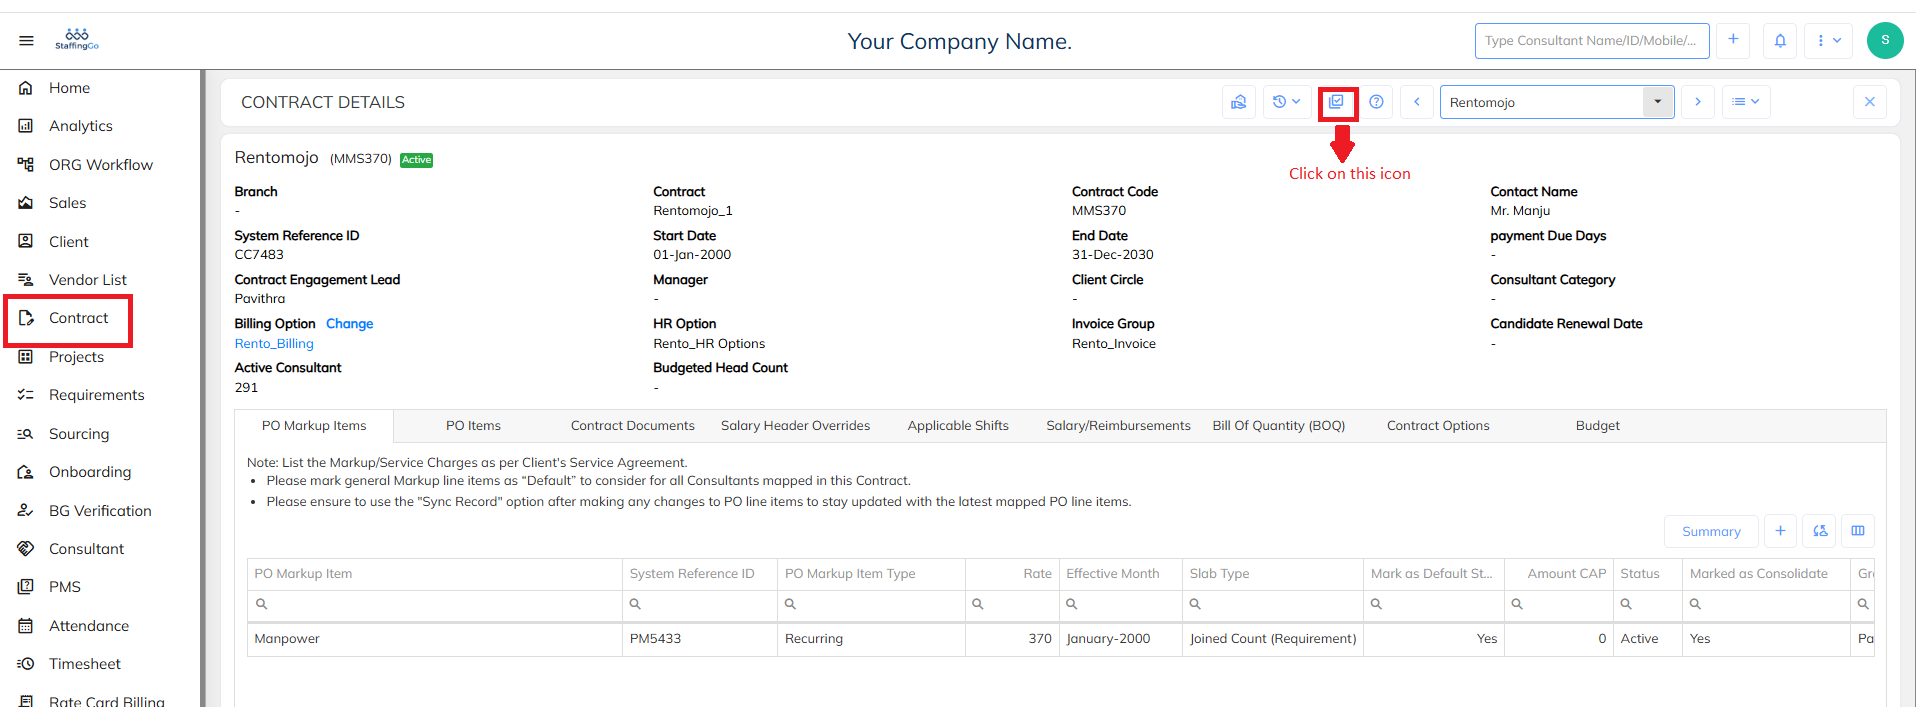The height and width of the screenshot is (707, 1916).
Task: Open the history dropdown in the toolbar
Action: pos(1287,102)
